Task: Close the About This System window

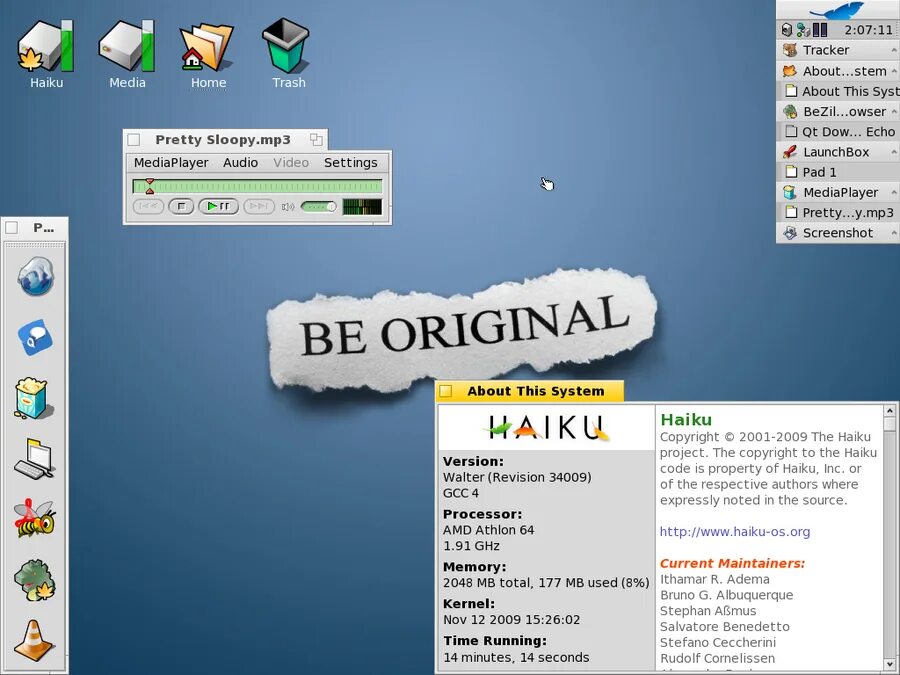Action: pos(445,391)
